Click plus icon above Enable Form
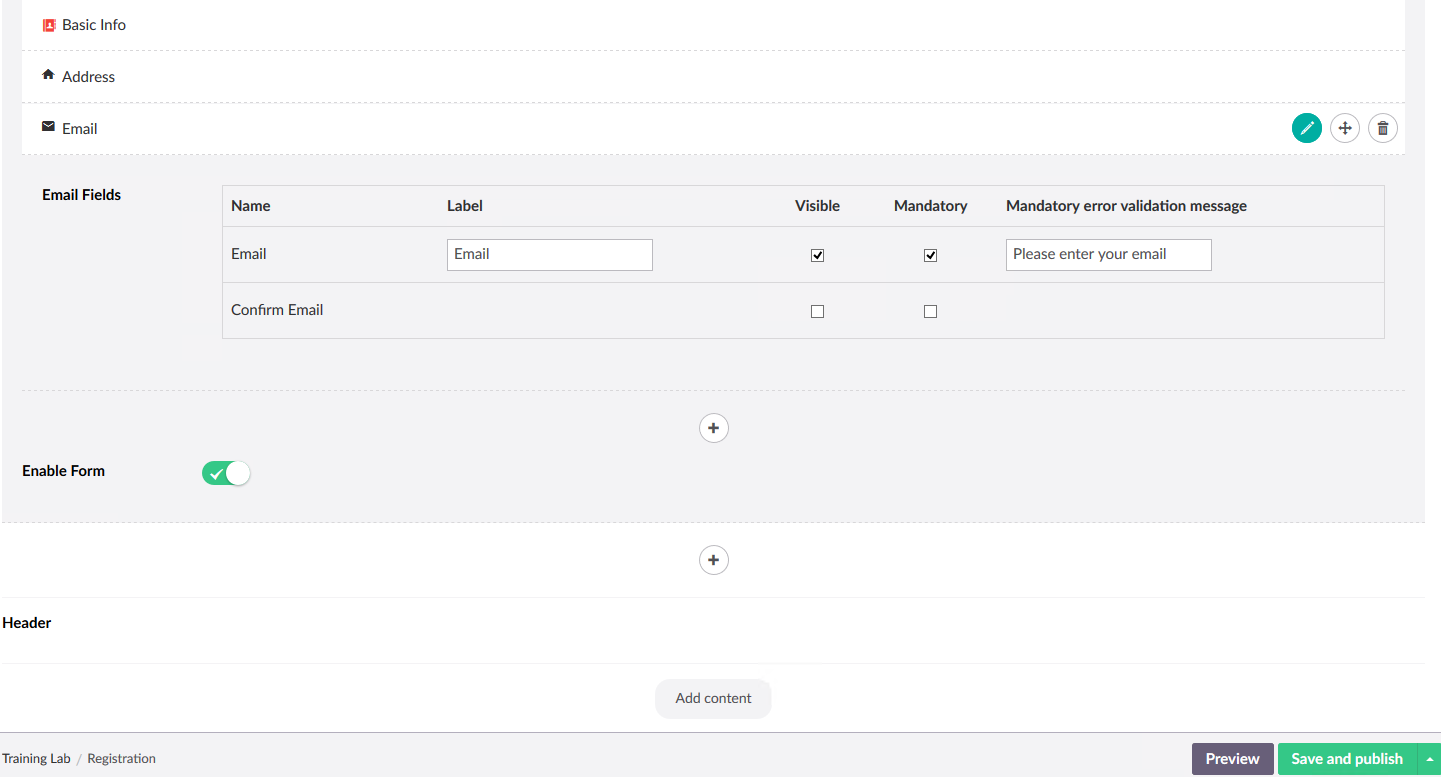This screenshot has width=1441, height=777. [x=713, y=428]
